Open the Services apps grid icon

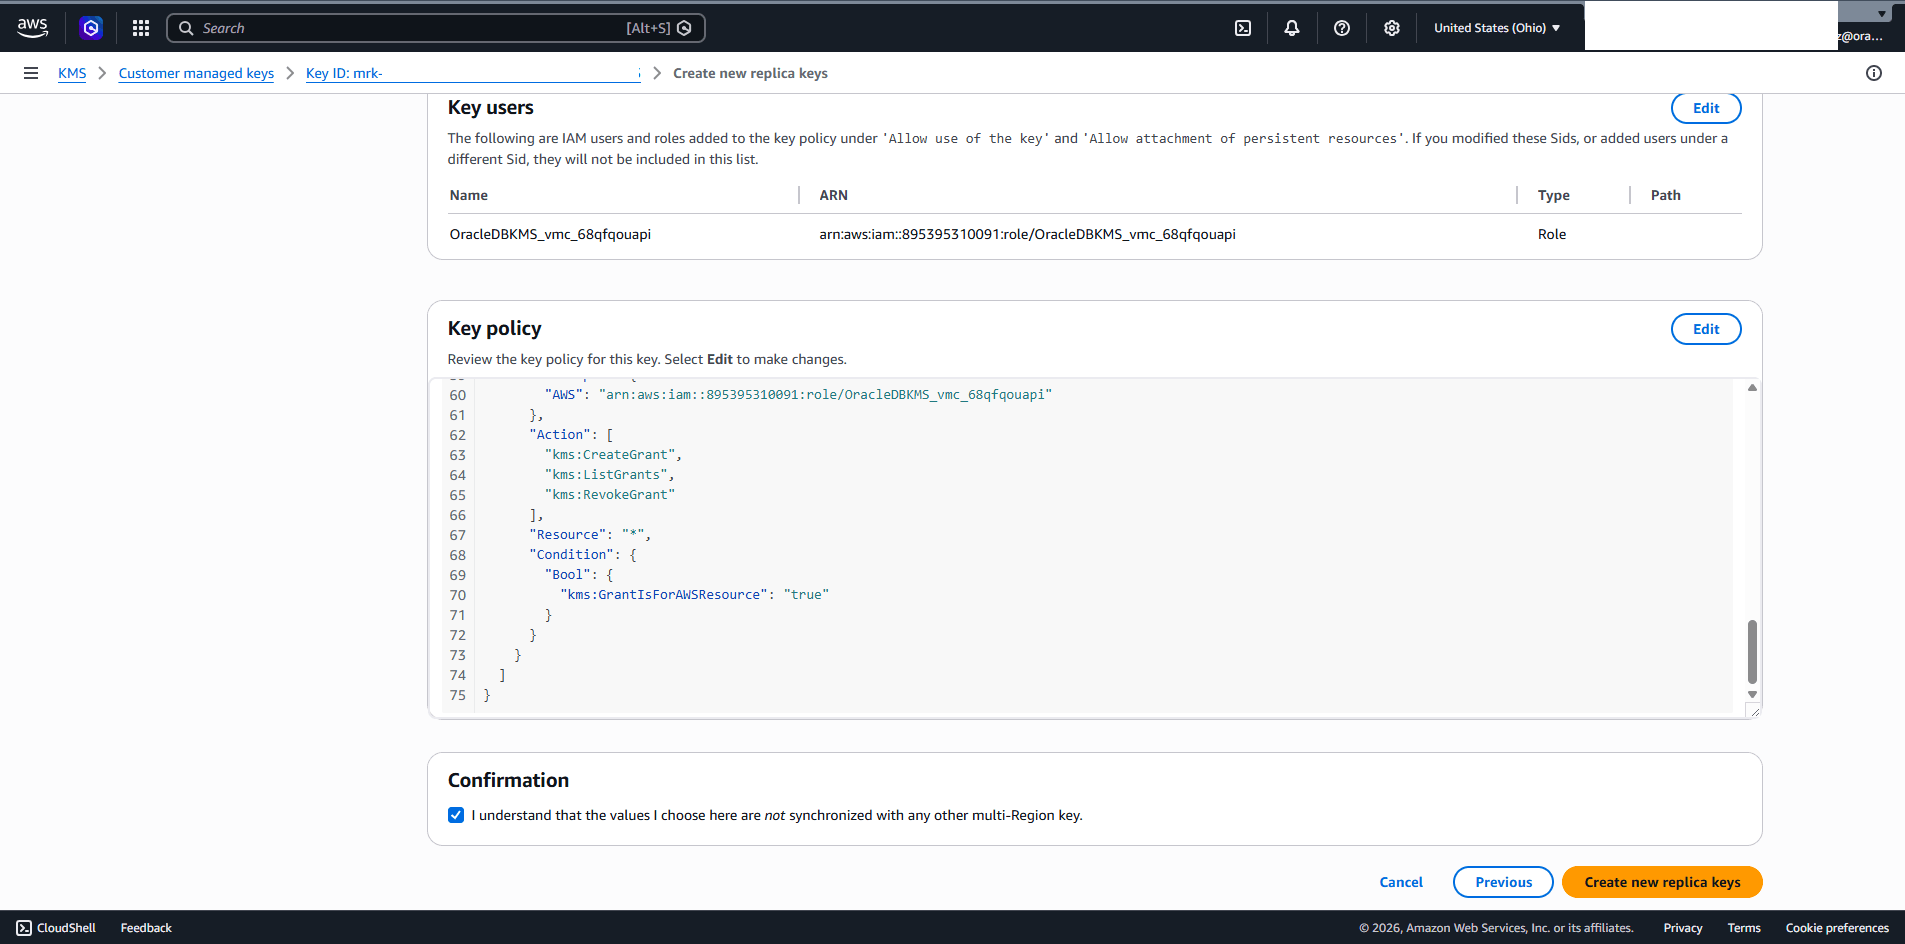(x=141, y=27)
